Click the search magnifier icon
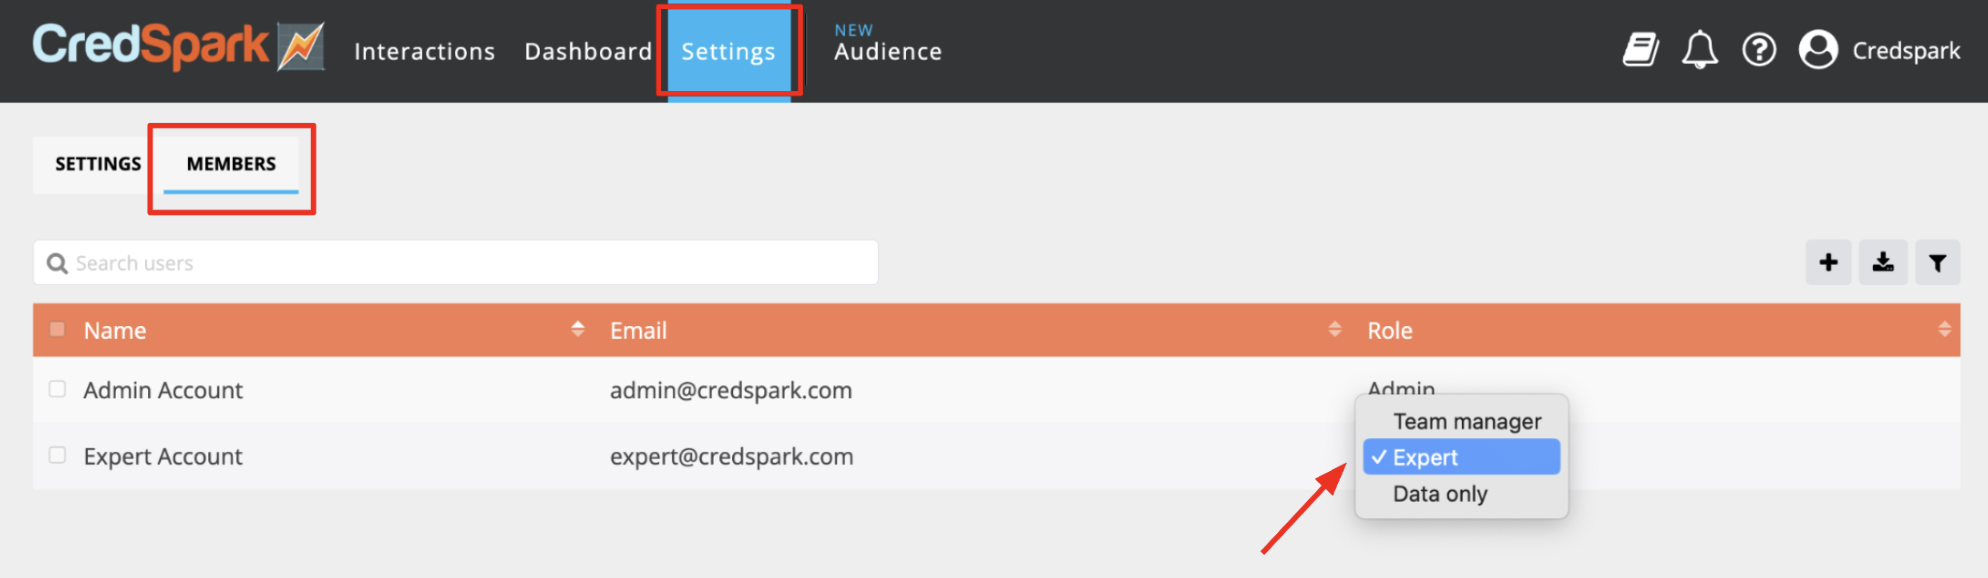The height and width of the screenshot is (578, 1988). point(57,263)
